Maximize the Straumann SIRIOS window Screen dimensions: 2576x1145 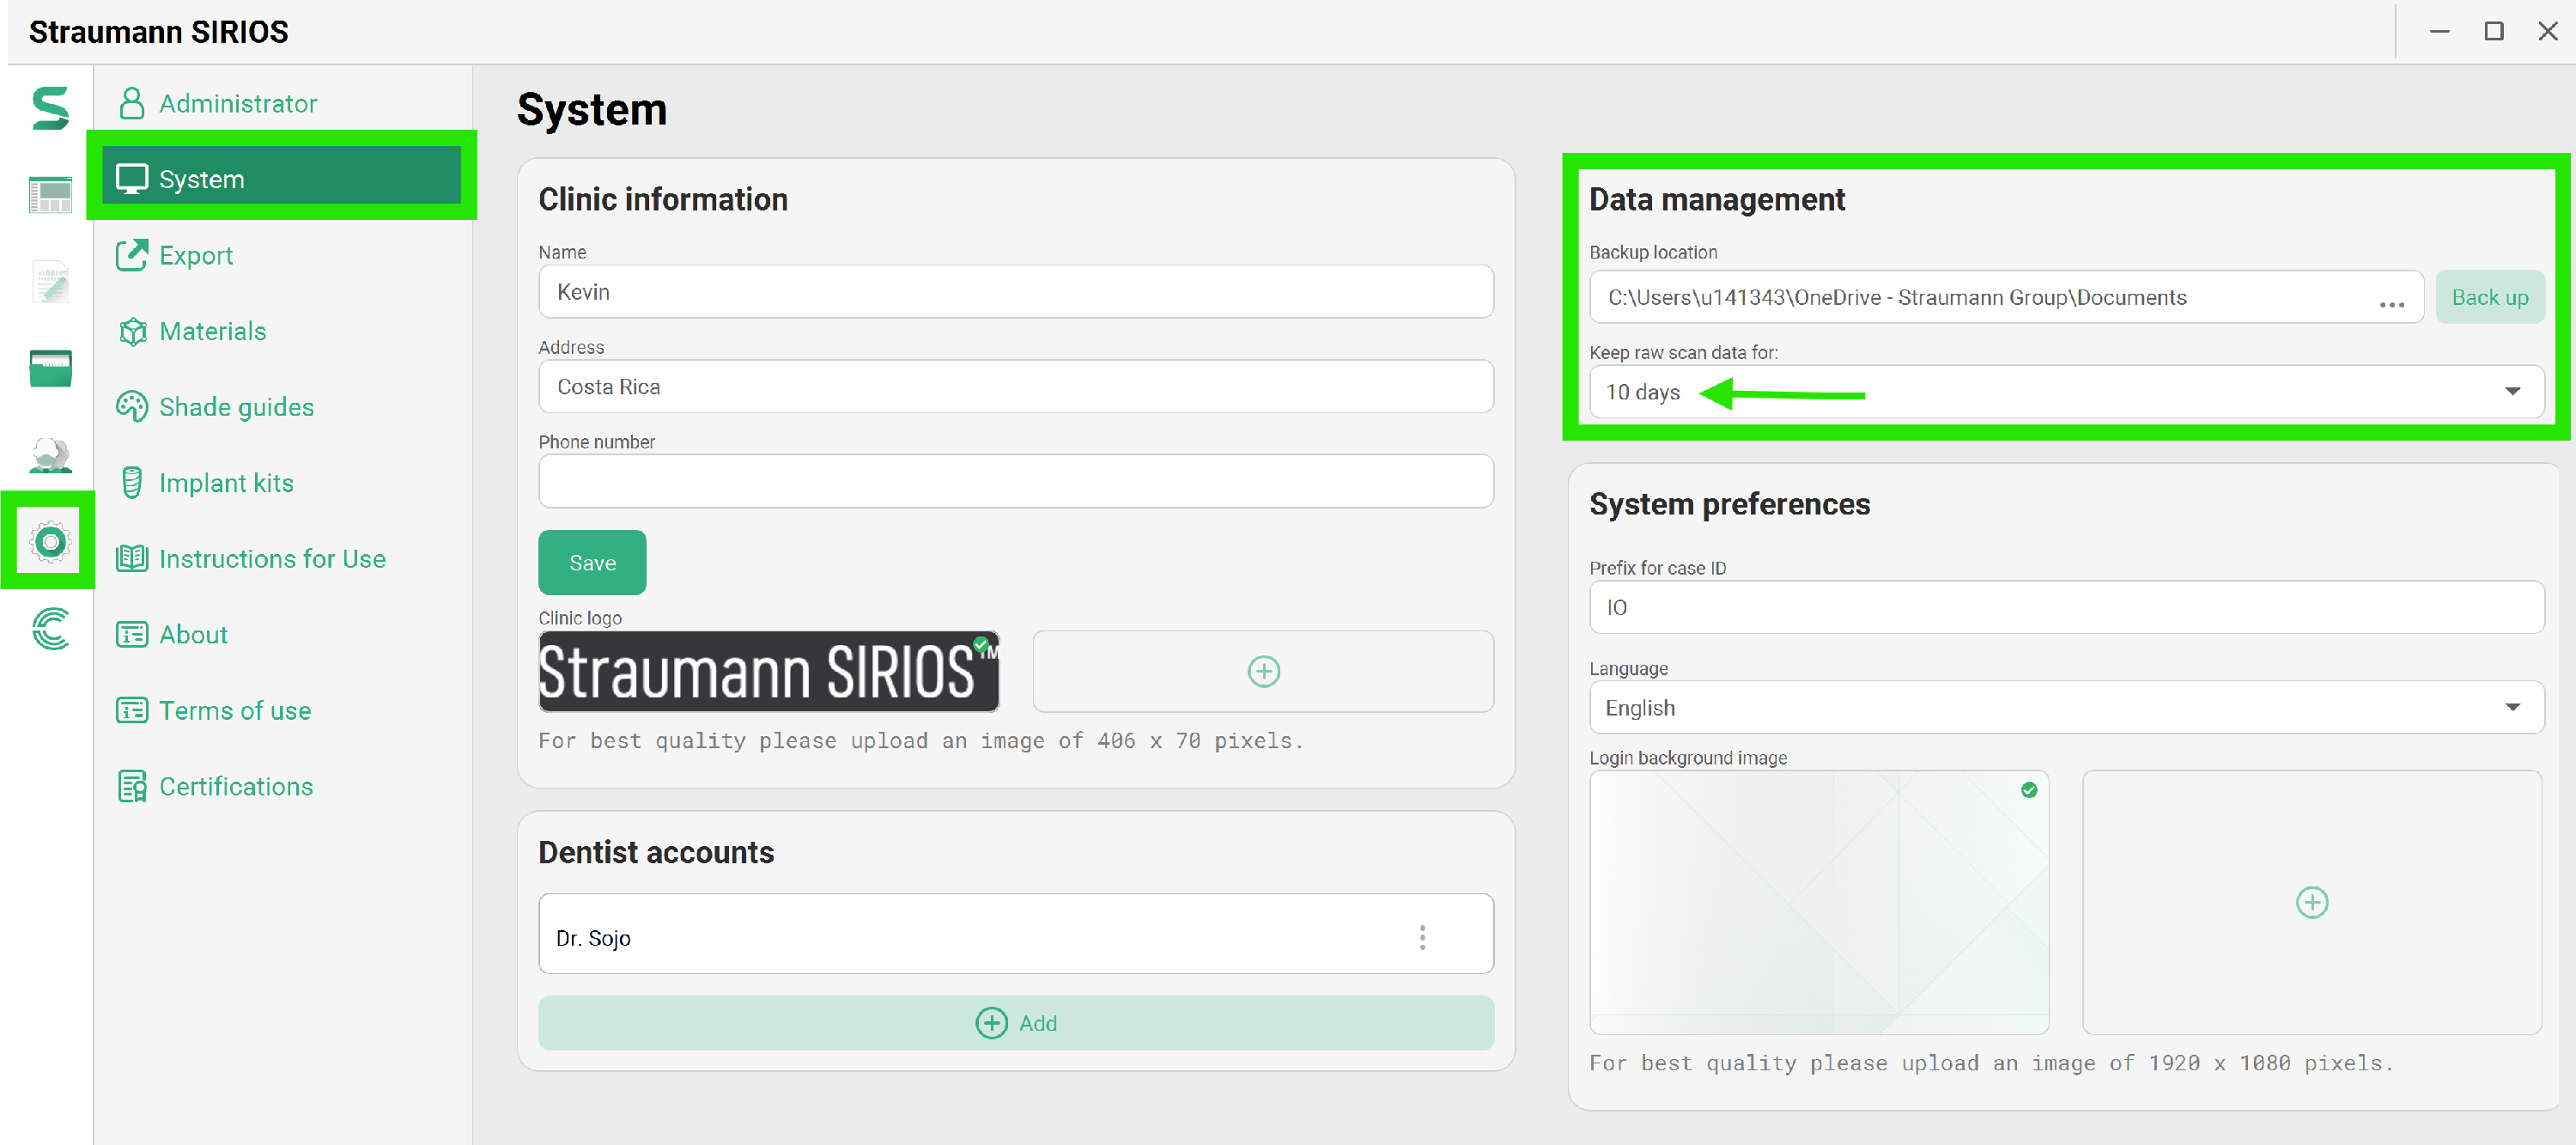[x=2494, y=31]
